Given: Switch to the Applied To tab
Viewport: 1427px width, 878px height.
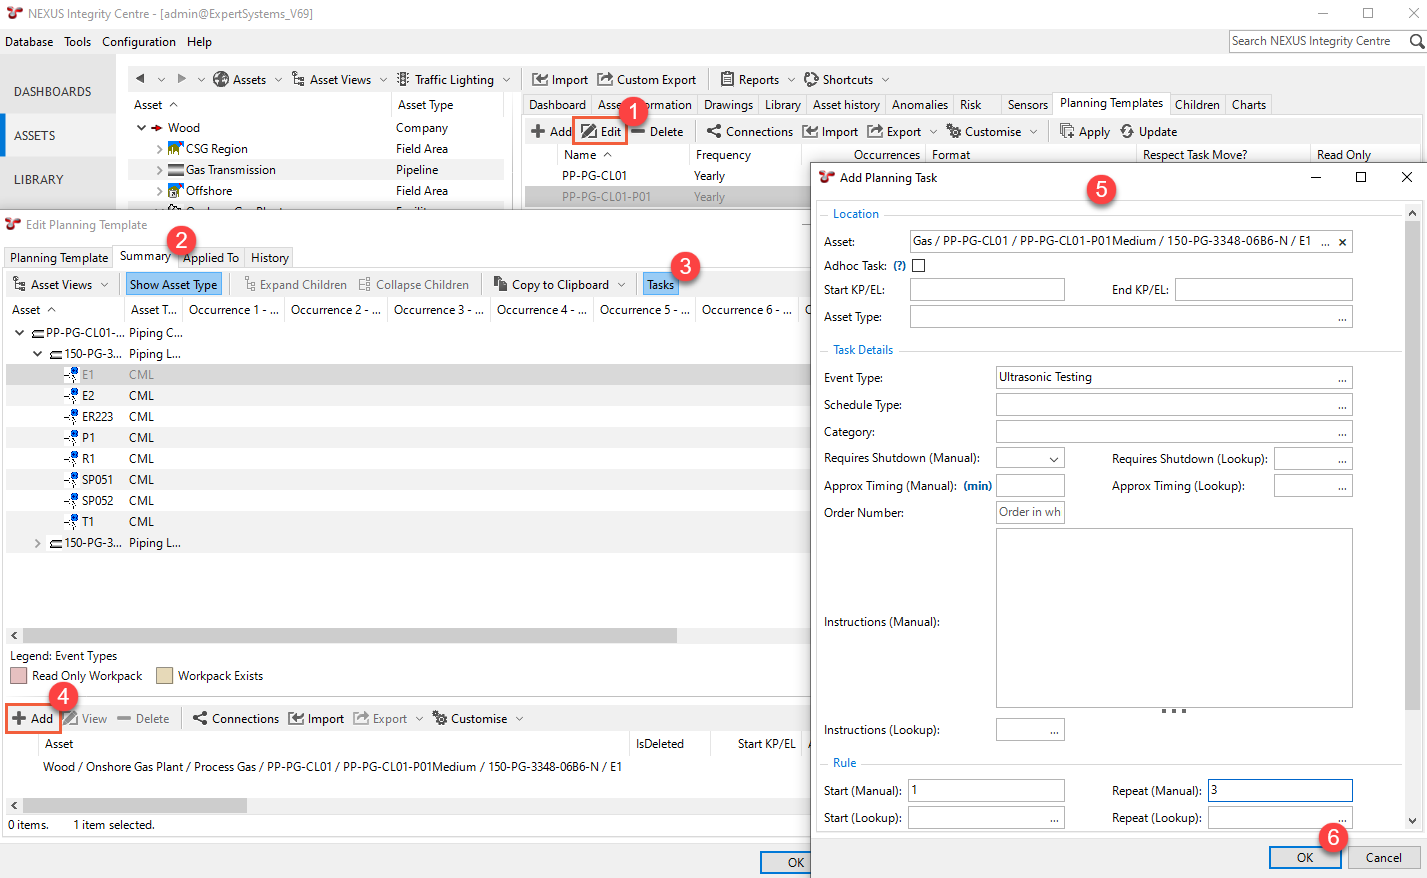Looking at the screenshot, I should tap(211, 257).
